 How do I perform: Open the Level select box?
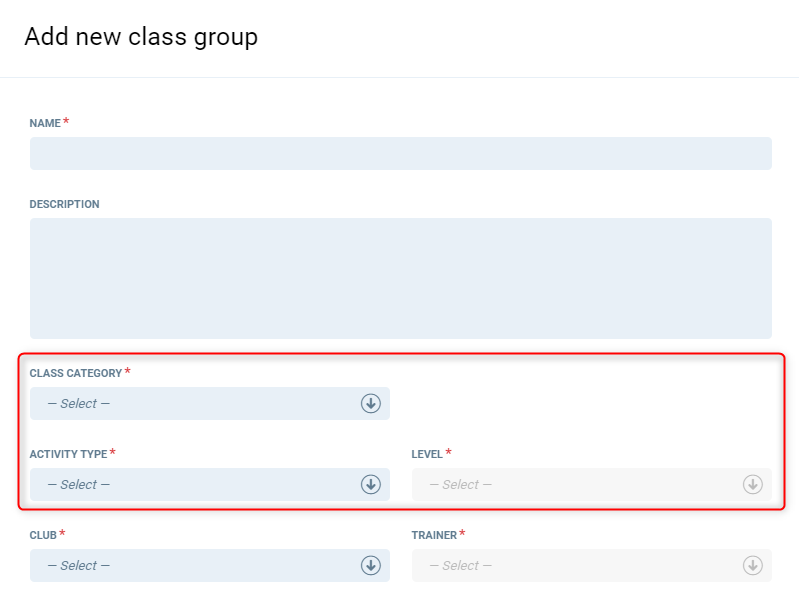click(580, 484)
